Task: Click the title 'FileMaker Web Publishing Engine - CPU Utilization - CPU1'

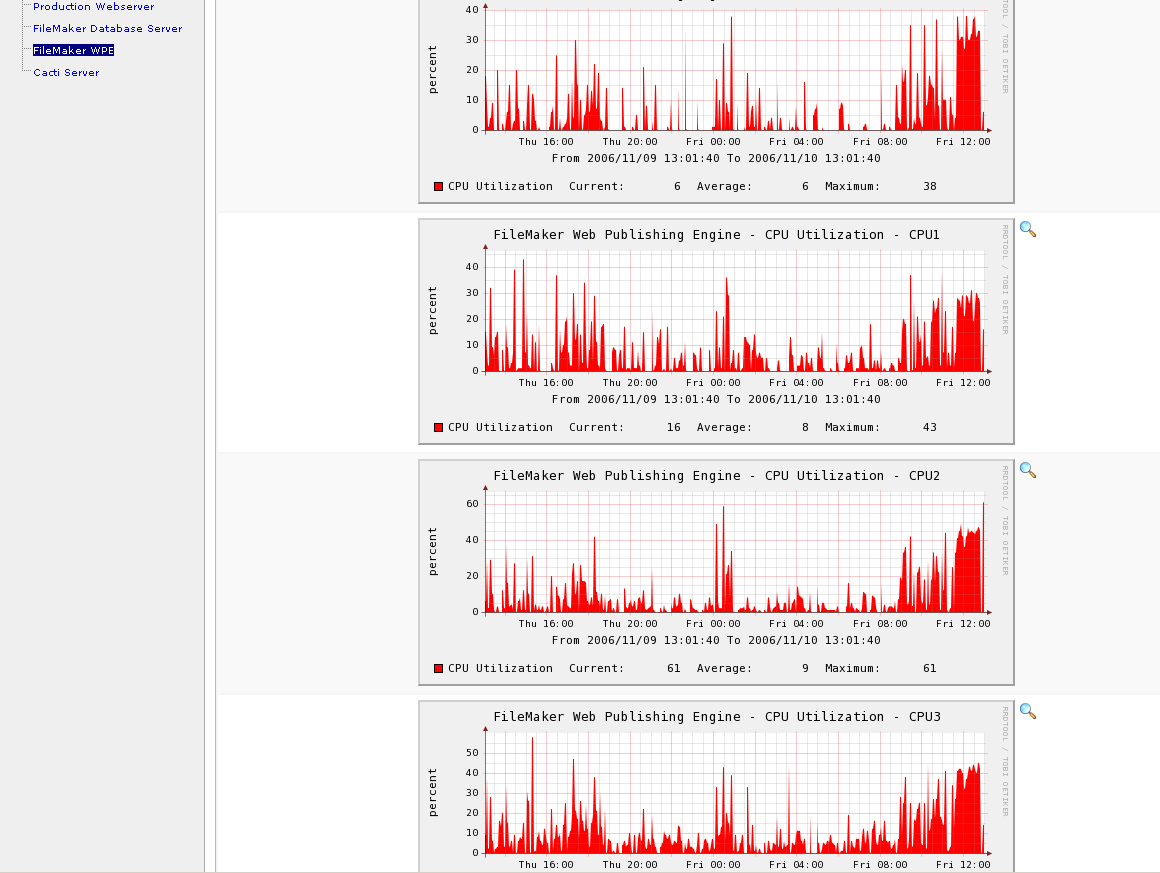Action: 716,235
